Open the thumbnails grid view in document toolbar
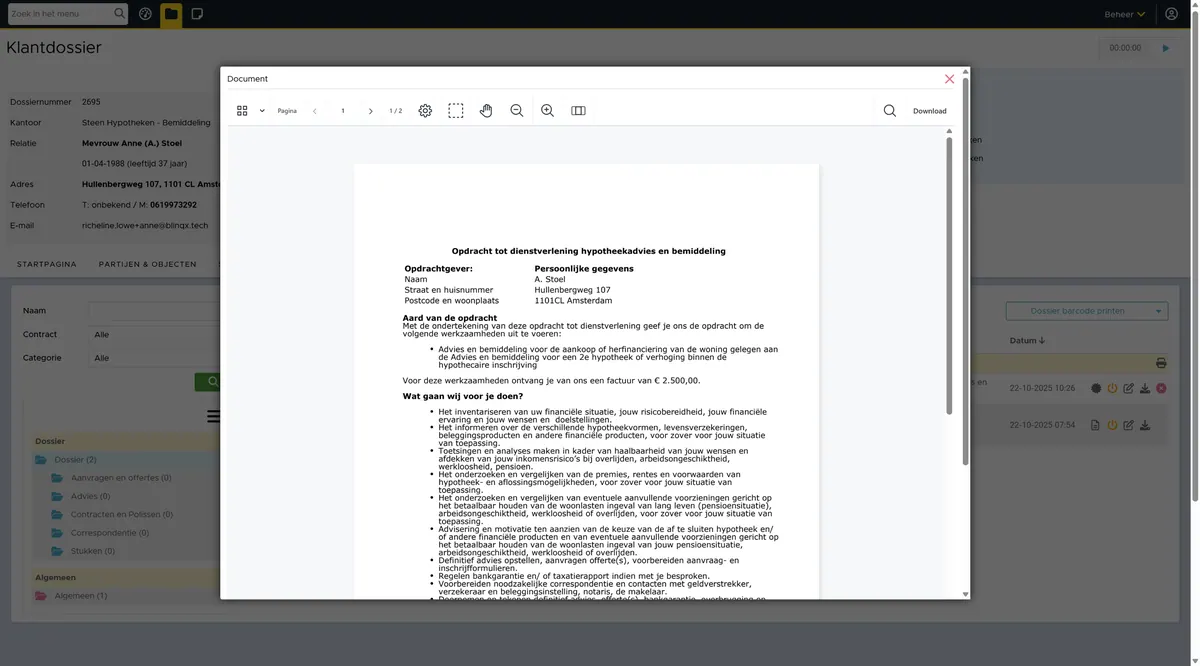 pyautogui.click(x=242, y=111)
